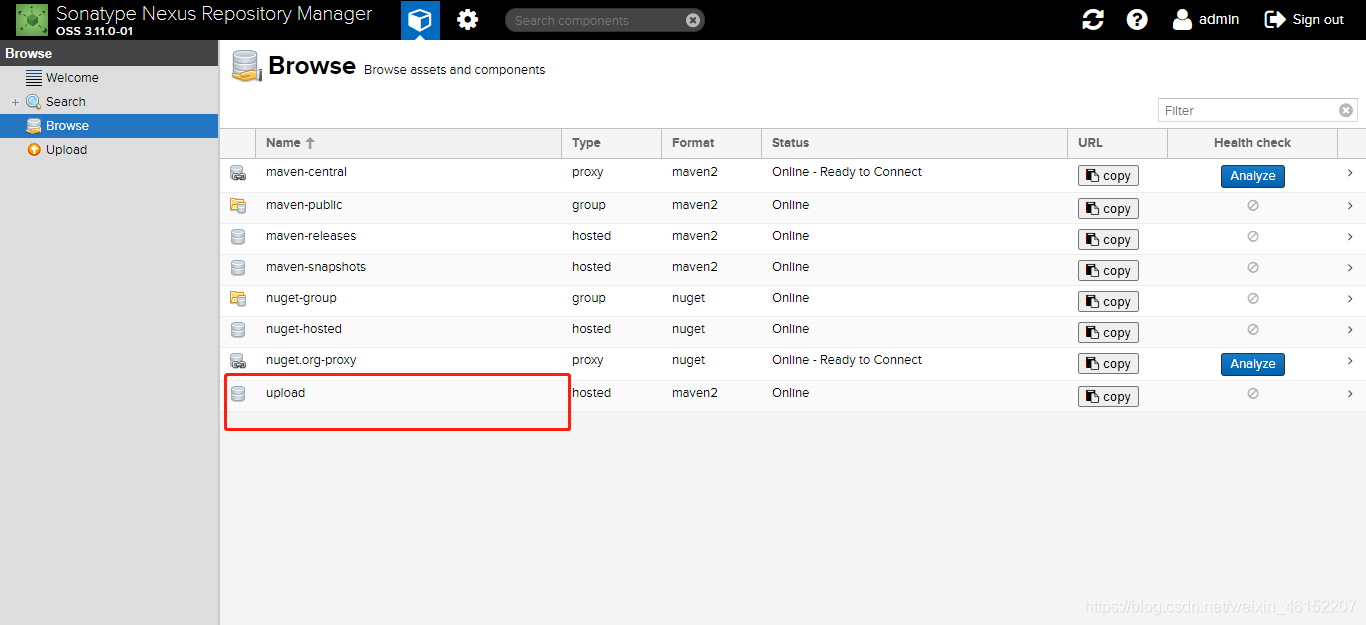Click maven-public health check unavailable icon
The height and width of the screenshot is (625, 1366).
1252,205
